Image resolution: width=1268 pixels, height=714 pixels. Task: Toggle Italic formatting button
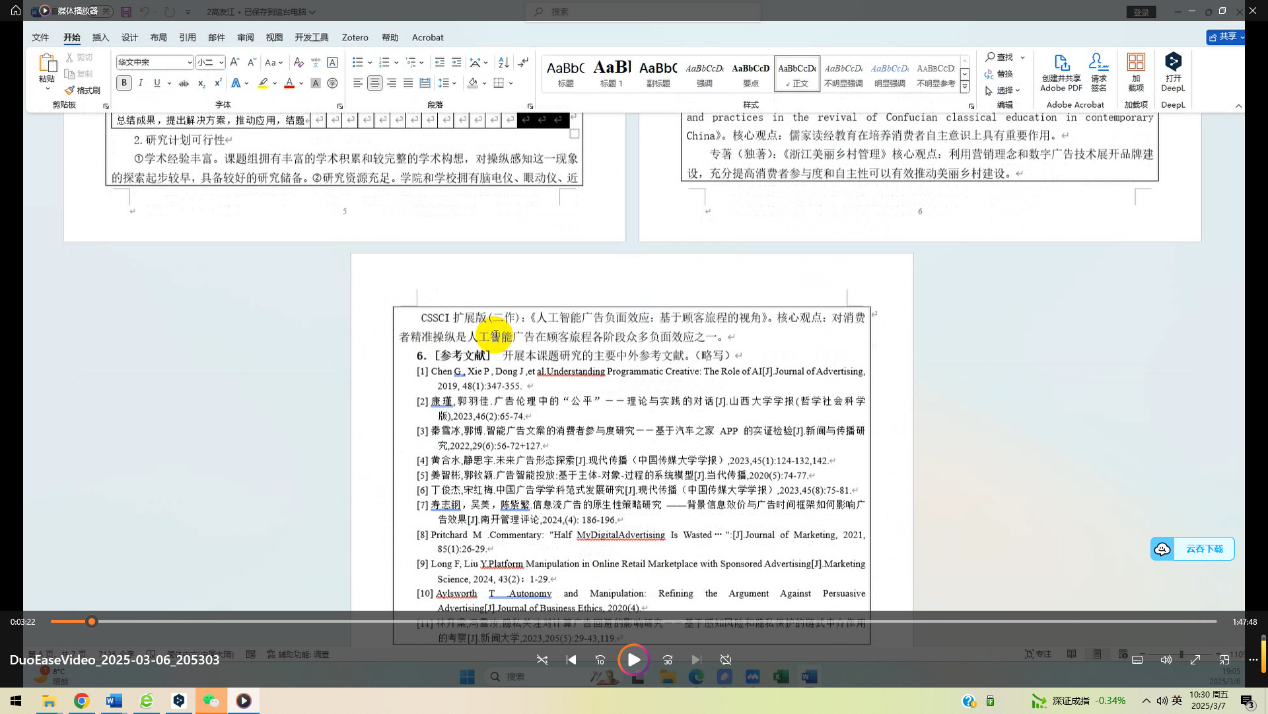141,83
